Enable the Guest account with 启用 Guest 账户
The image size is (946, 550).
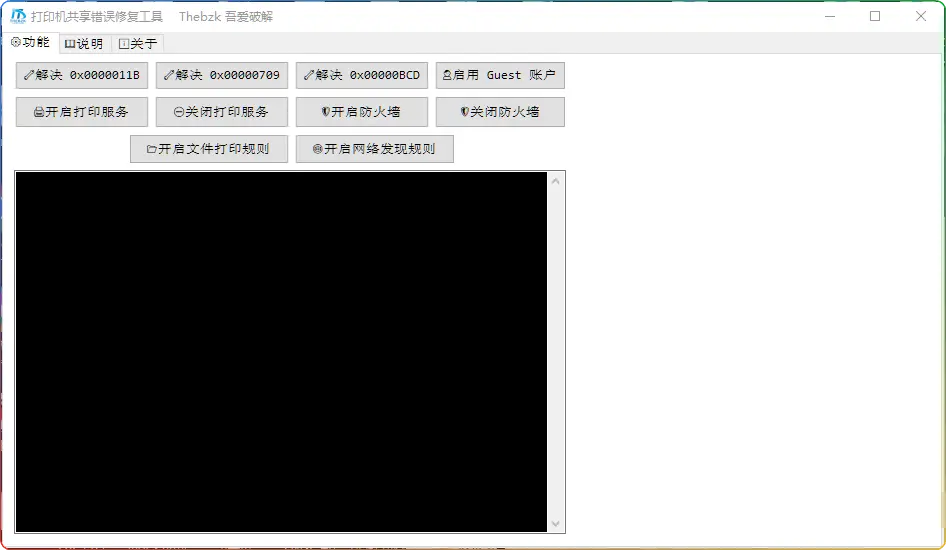(500, 75)
